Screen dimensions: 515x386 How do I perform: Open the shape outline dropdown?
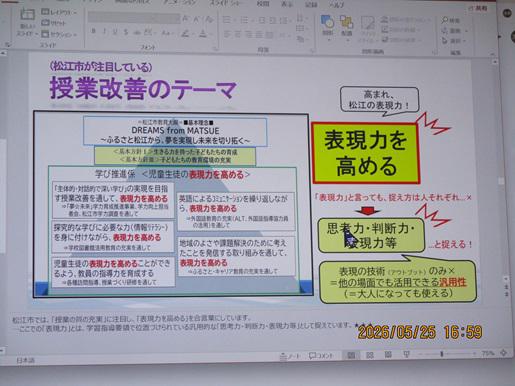click(400, 30)
